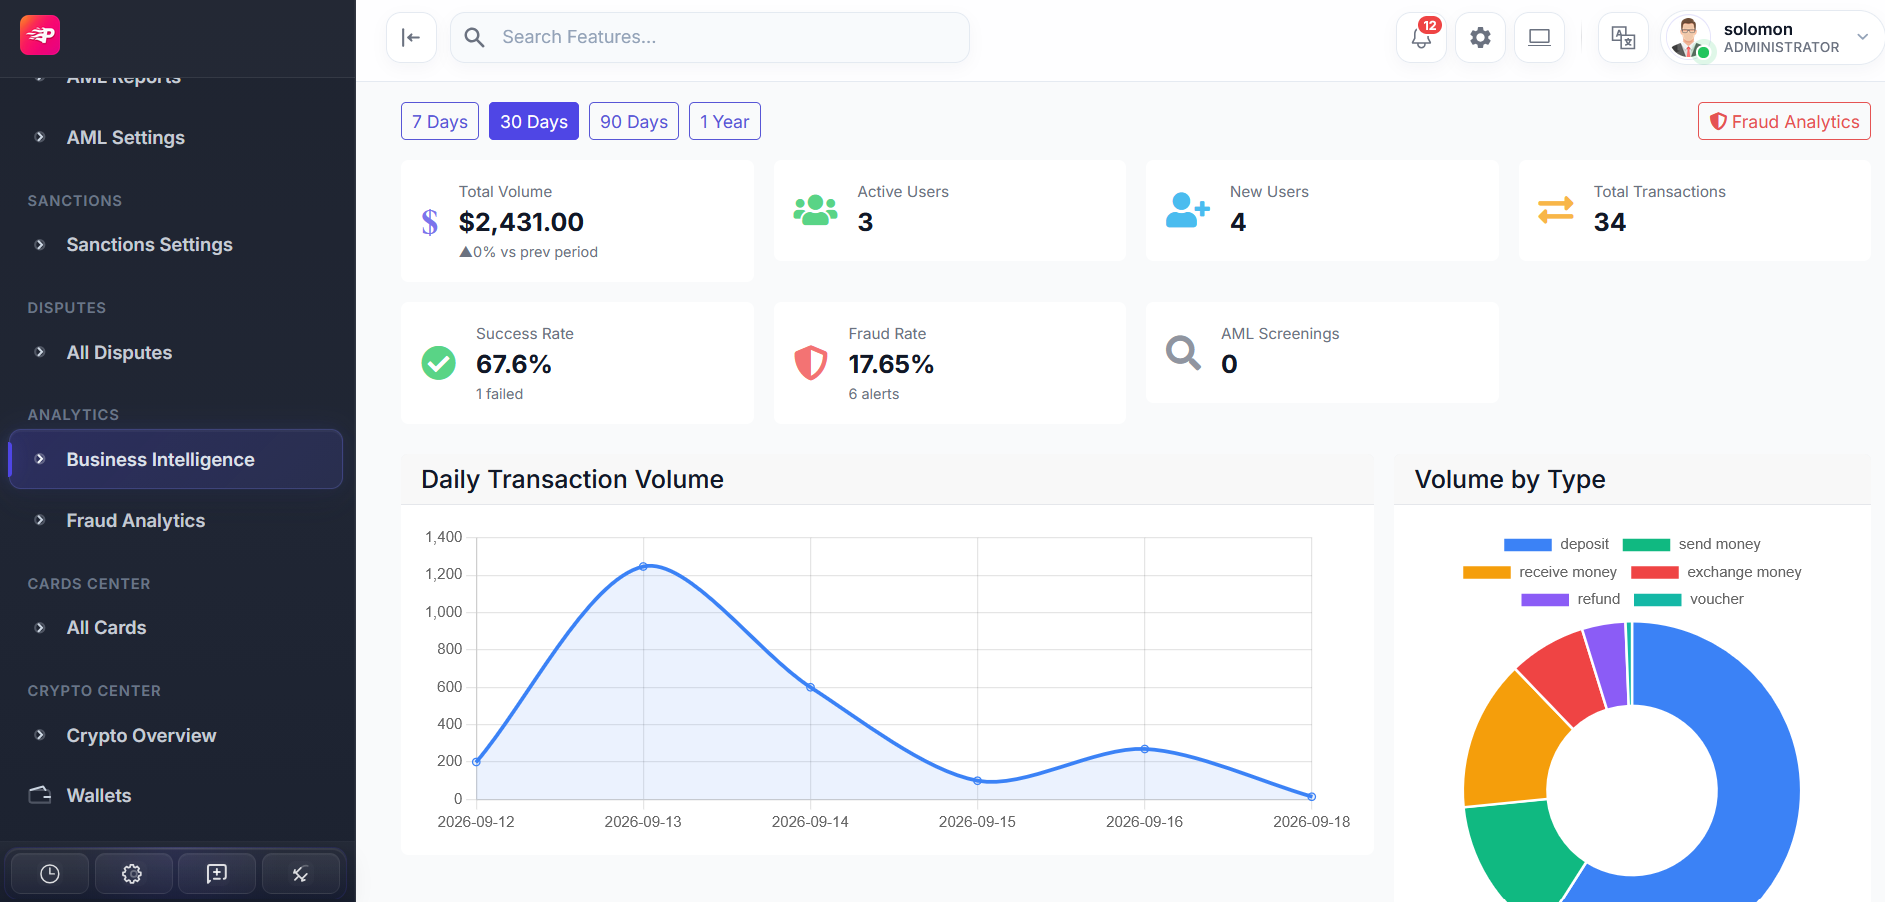1885x902 pixels.
Task: Click the dollar sign icon on Total Volume
Action: pos(430,222)
